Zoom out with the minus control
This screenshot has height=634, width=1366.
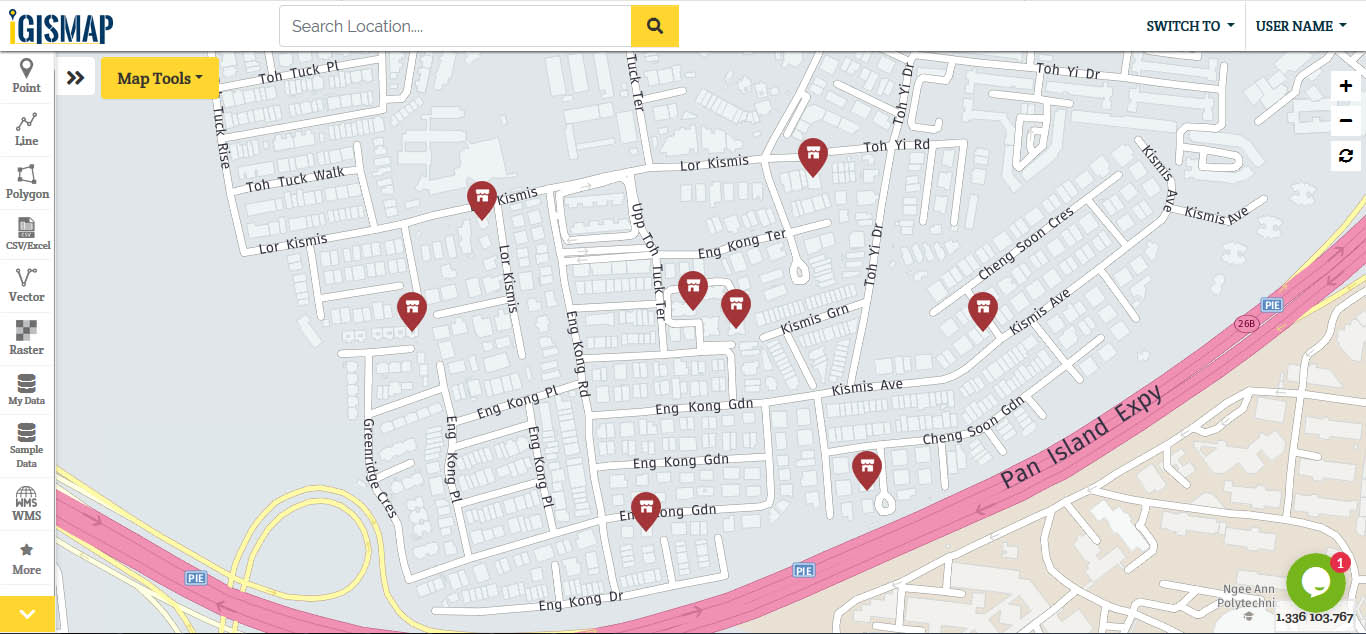[1345, 121]
